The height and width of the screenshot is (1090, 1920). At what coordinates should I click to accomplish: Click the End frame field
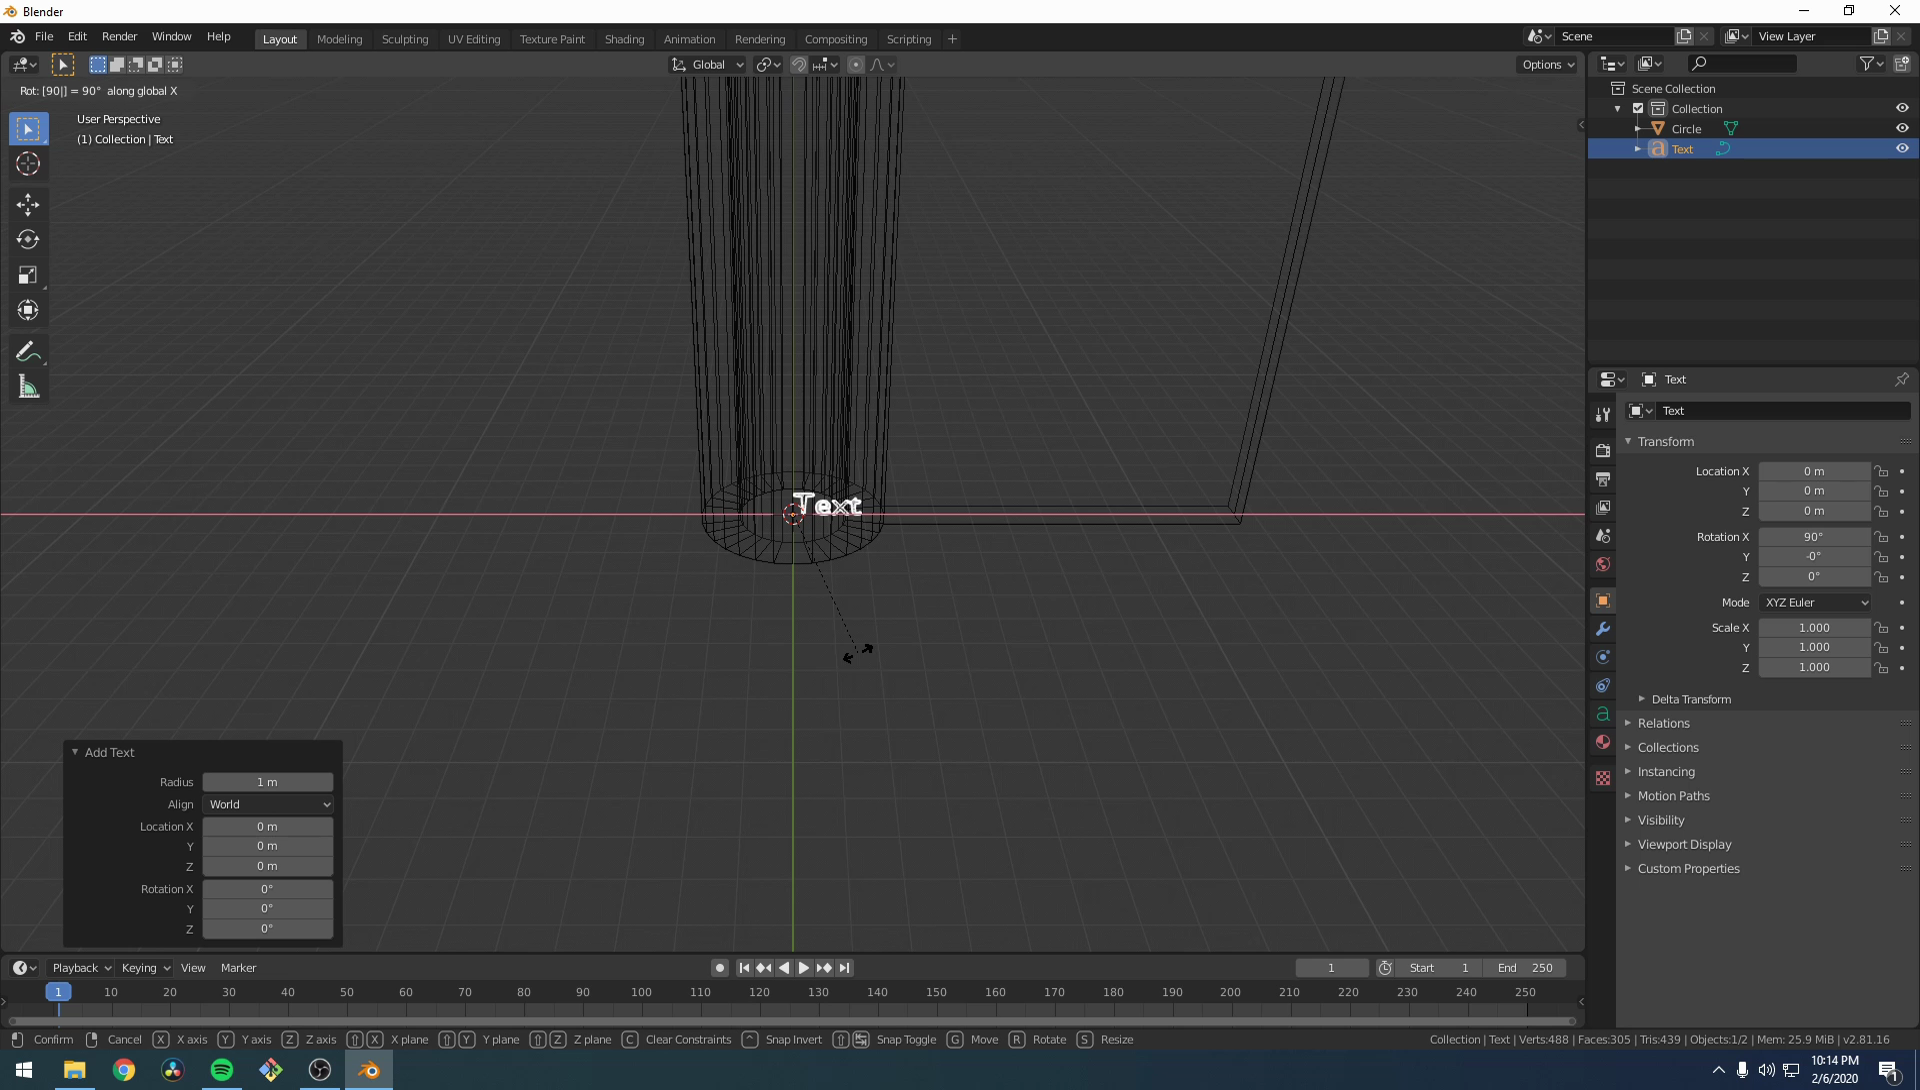click(x=1525, y=968)
